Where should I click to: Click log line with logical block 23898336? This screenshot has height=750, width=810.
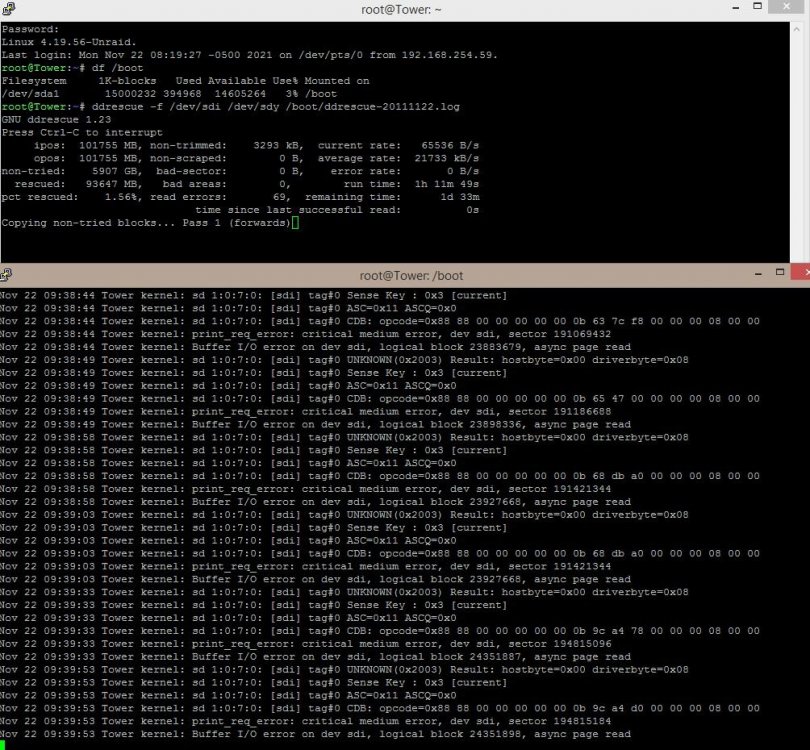(315, 424)
